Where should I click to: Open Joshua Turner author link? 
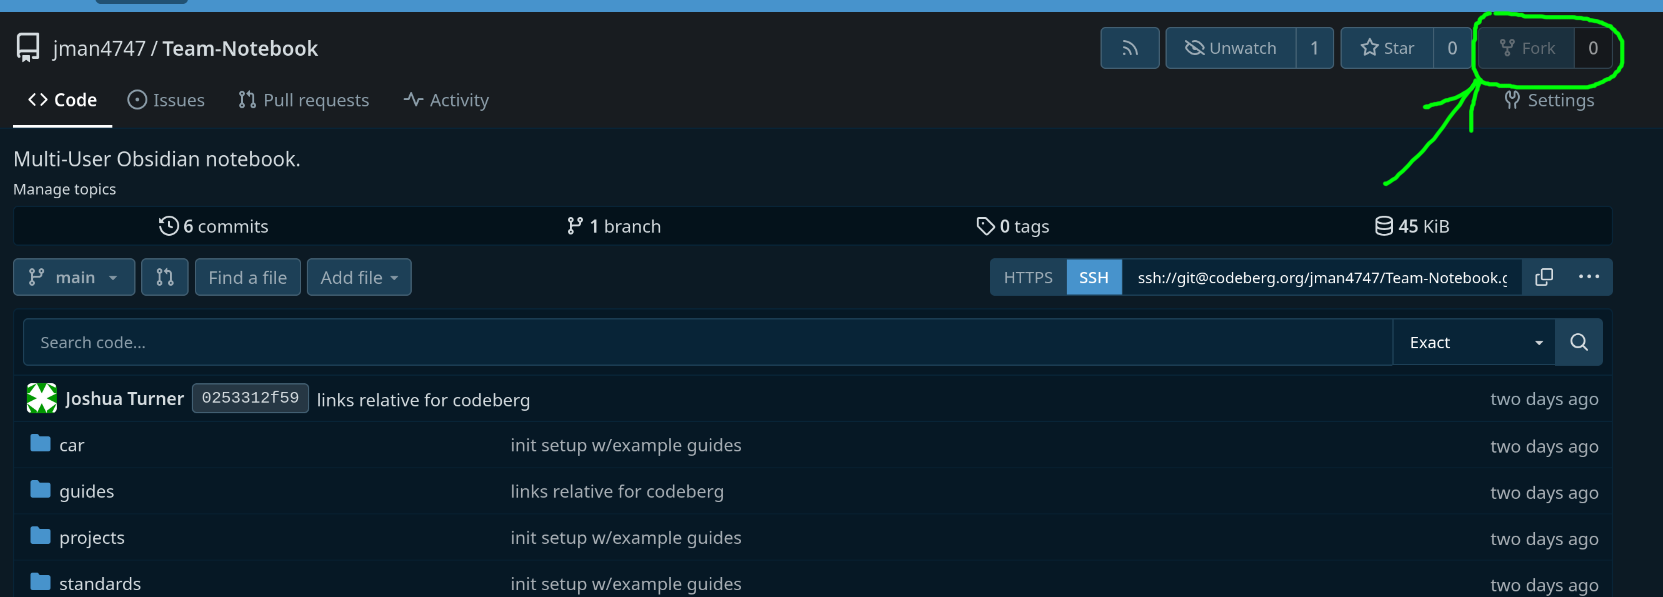(125, 399)
